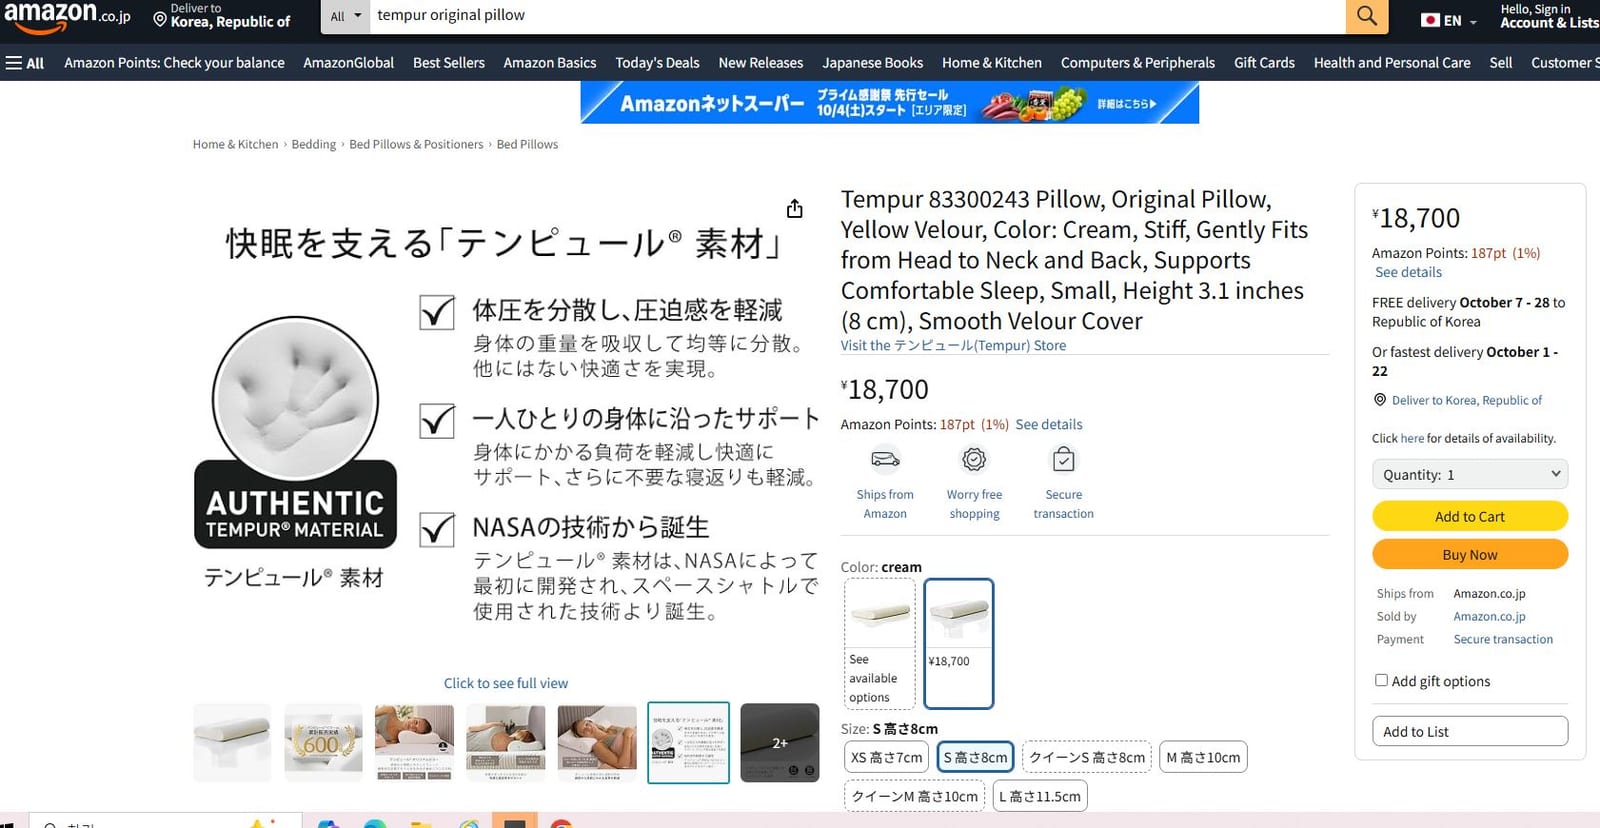1600x828 pixels.
Task: Click the Ships from Amazon truck icon
Action: pyautogui.click(x=885, y=459)
